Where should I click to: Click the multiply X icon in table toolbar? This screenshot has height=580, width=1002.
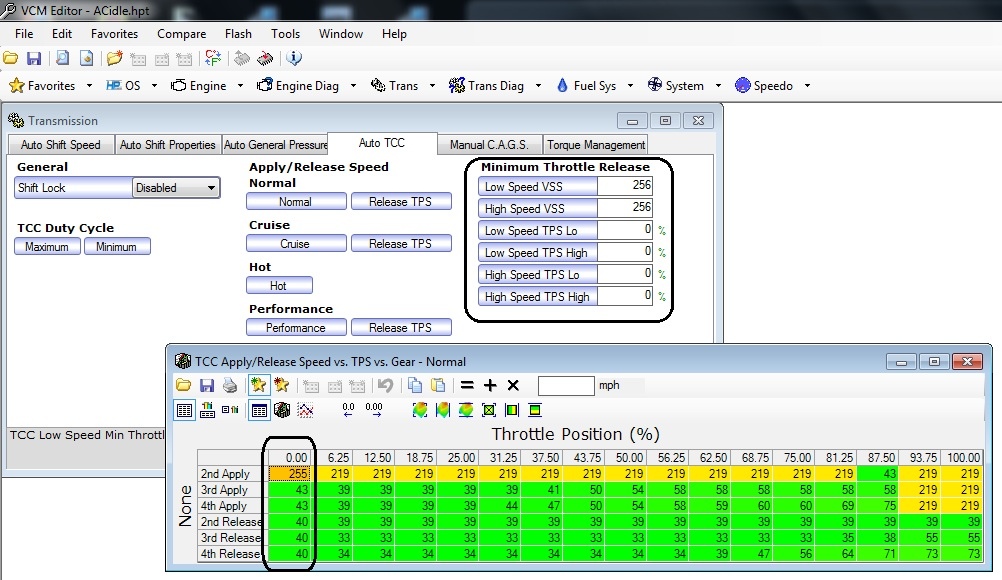tap(513, 385)
